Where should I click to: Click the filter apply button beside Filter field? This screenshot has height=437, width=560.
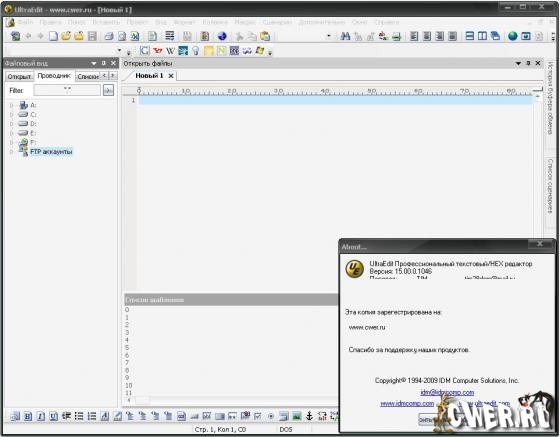(x=108, y=90)
